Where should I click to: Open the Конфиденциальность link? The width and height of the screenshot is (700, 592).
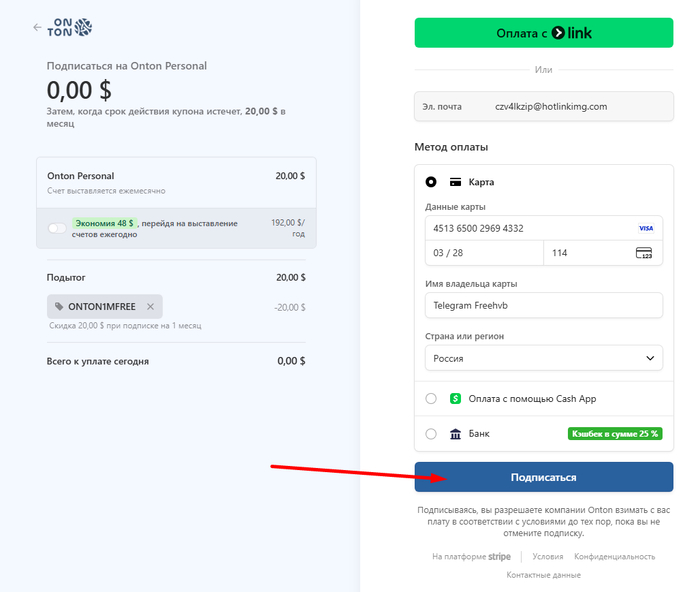615,556
